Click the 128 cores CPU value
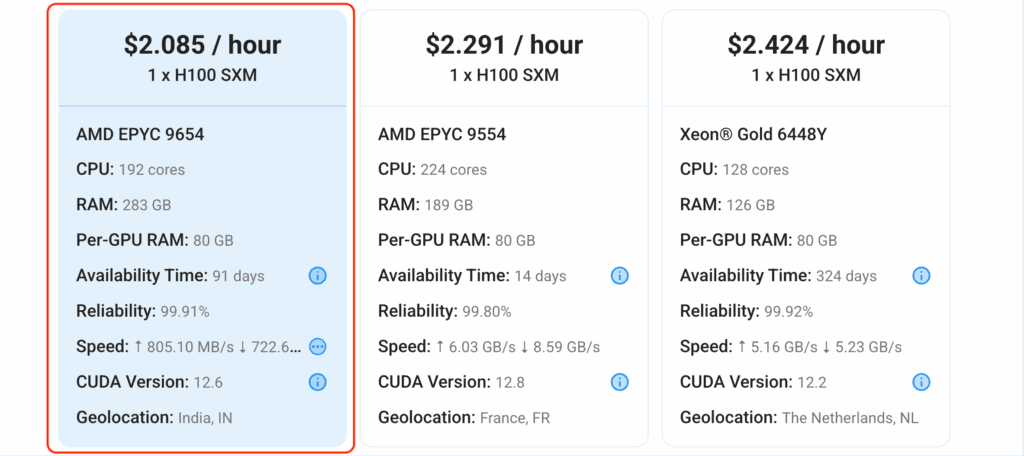The height and width of the screenshot is (456, 1024). point(756,170)
